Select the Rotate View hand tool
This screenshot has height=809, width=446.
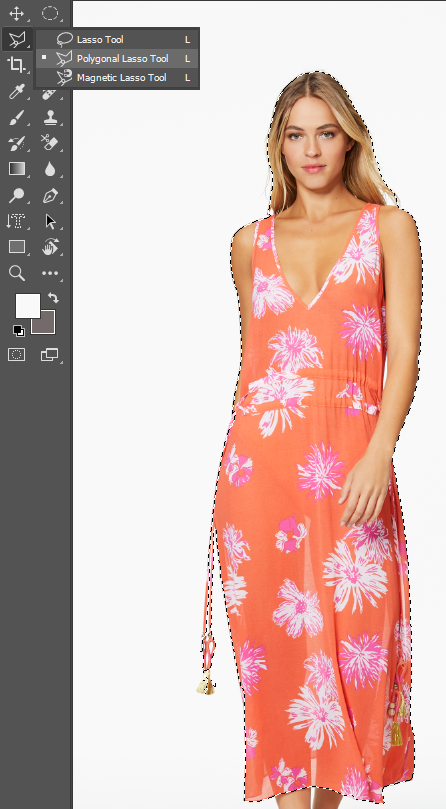pos(50,247)
